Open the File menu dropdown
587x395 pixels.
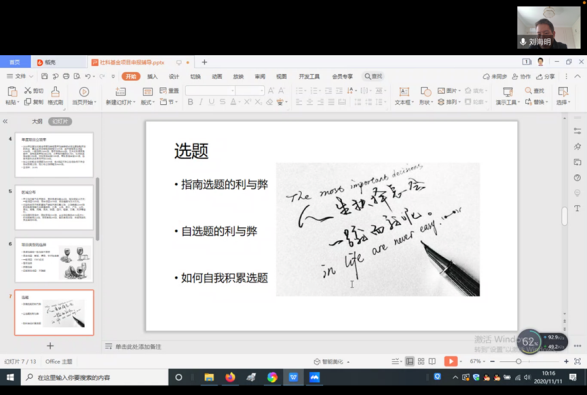pyautogui.click(x=20, y=76)
